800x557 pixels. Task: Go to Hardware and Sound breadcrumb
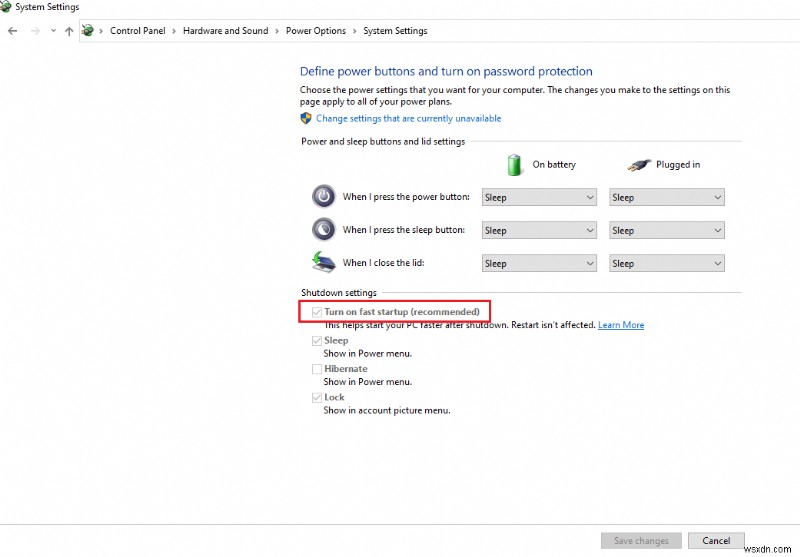click(x=225, y=31)
